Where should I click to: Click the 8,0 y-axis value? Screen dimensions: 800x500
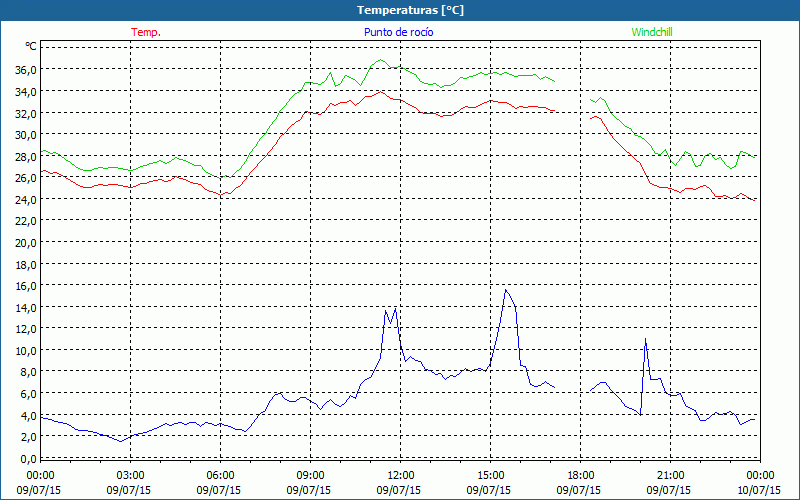28,372
